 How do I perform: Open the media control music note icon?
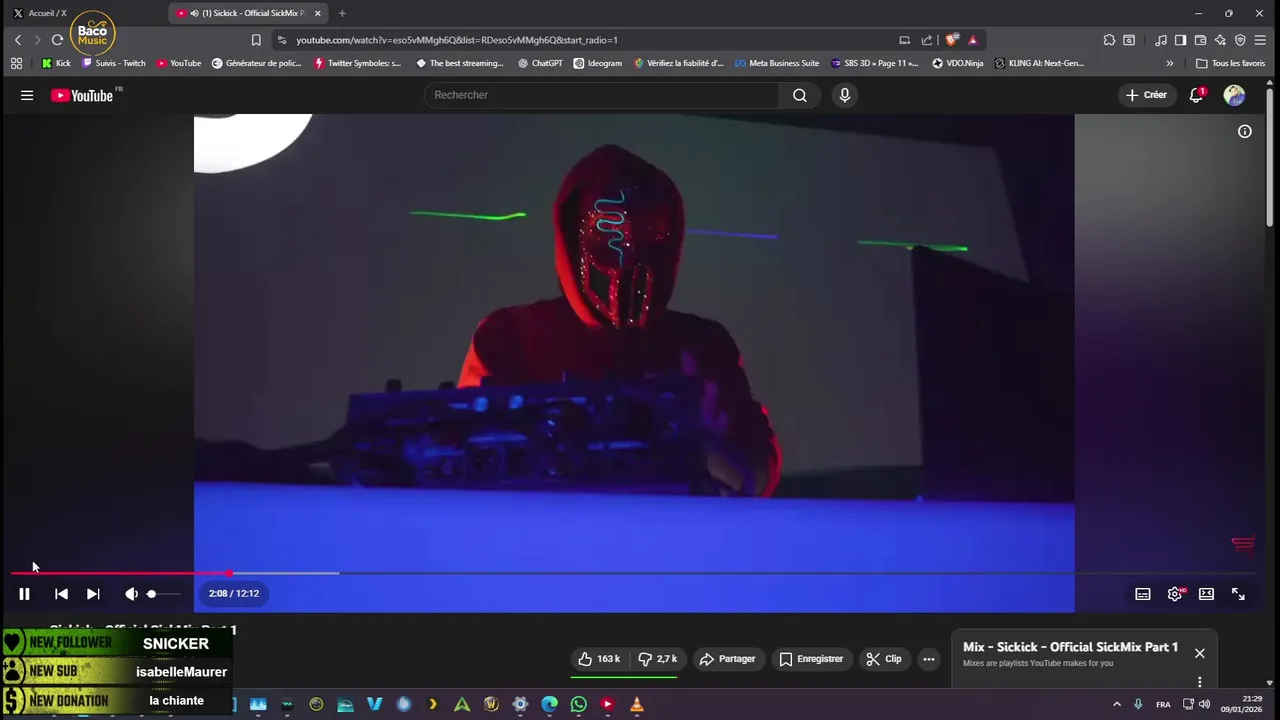(1161, 40)
